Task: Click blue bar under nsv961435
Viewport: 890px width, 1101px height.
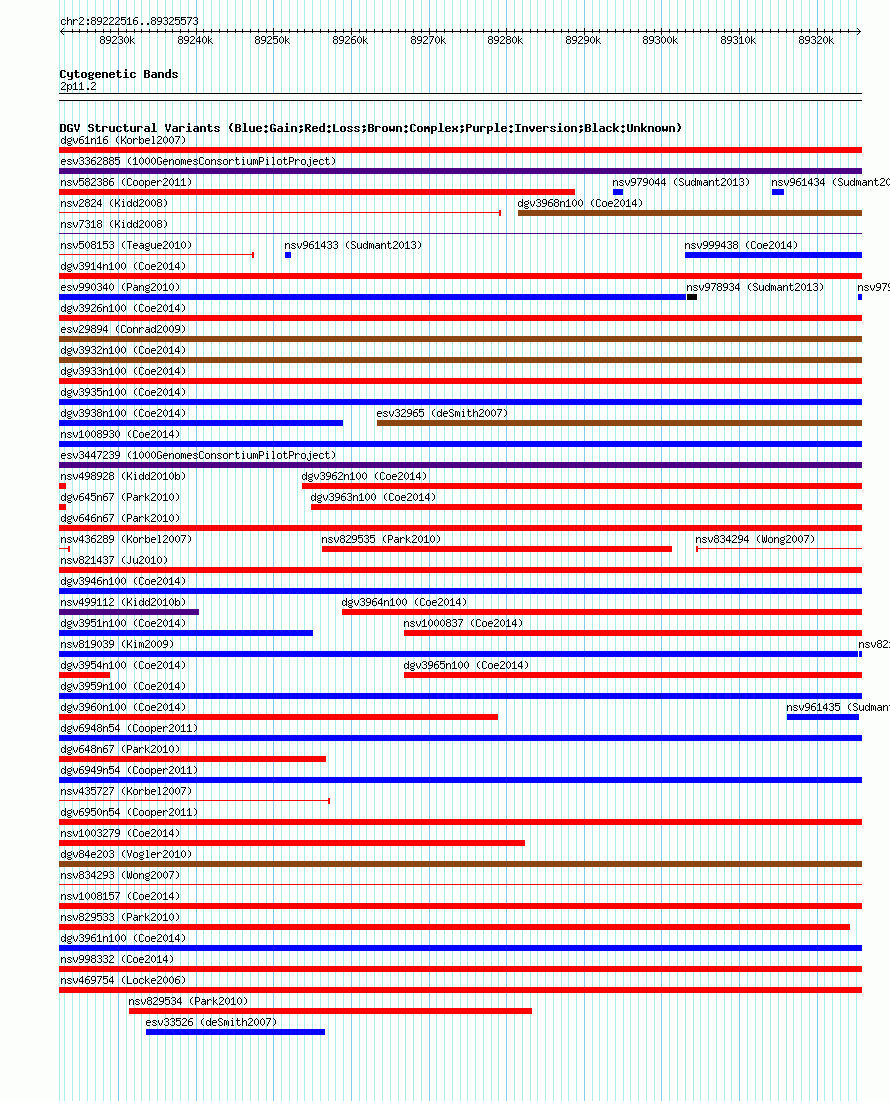Action: click(x=823, y=717)
